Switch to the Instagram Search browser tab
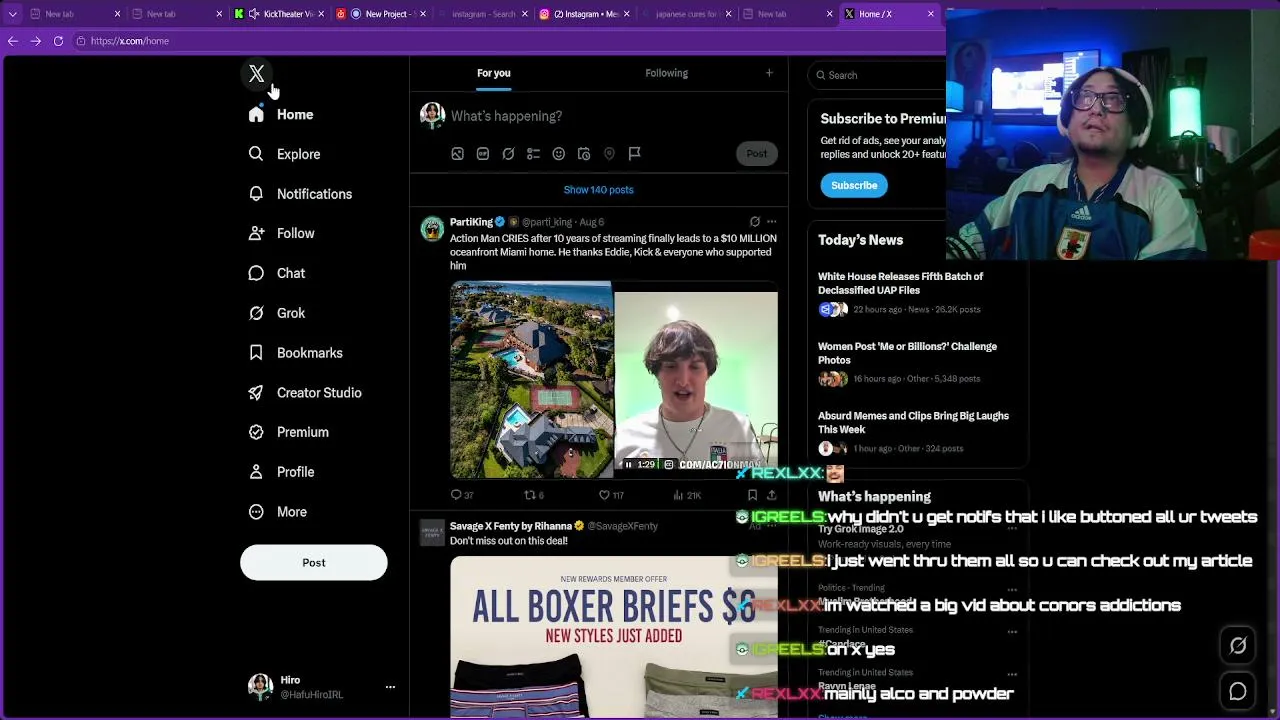Image resolution: width=1280 pixels, height=720 pixels. [483, 14]
